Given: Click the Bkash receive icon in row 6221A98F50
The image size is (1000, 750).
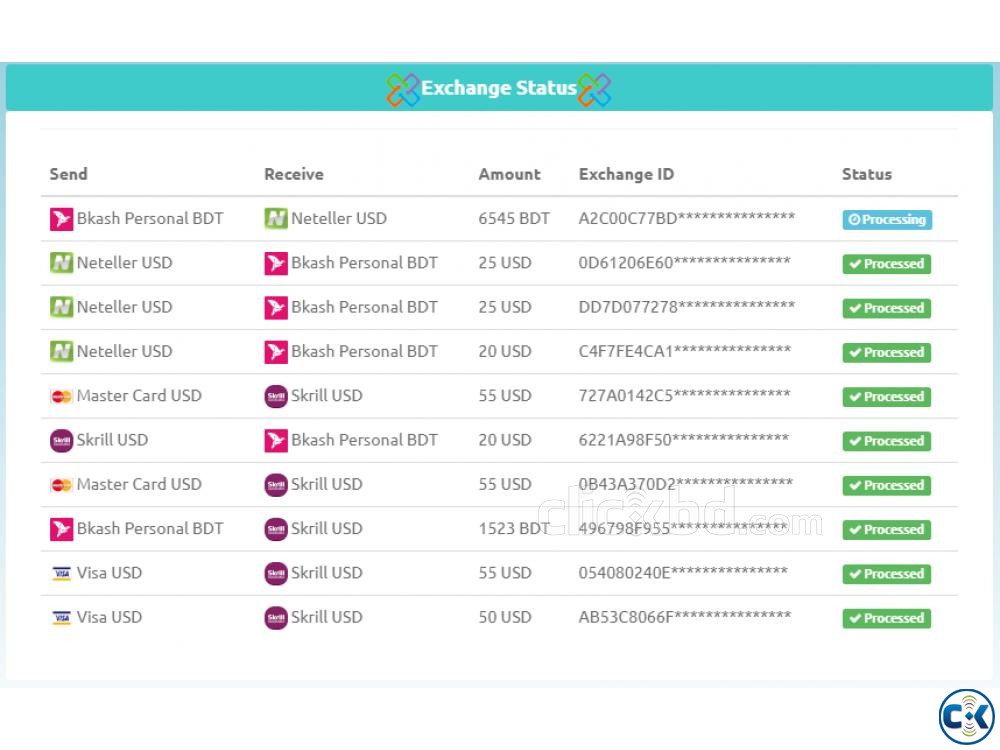Looking at the screenshot, I should (276, 440).
